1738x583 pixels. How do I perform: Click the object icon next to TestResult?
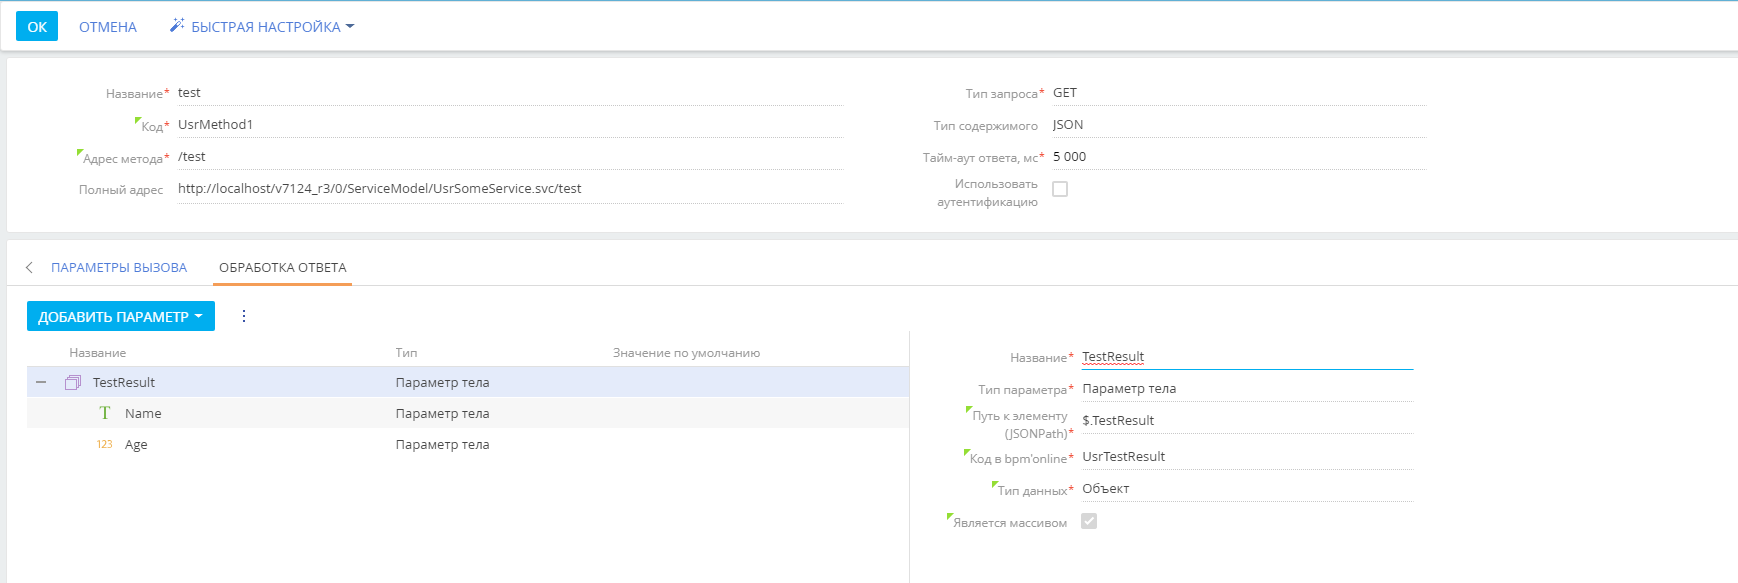point(73,382)
